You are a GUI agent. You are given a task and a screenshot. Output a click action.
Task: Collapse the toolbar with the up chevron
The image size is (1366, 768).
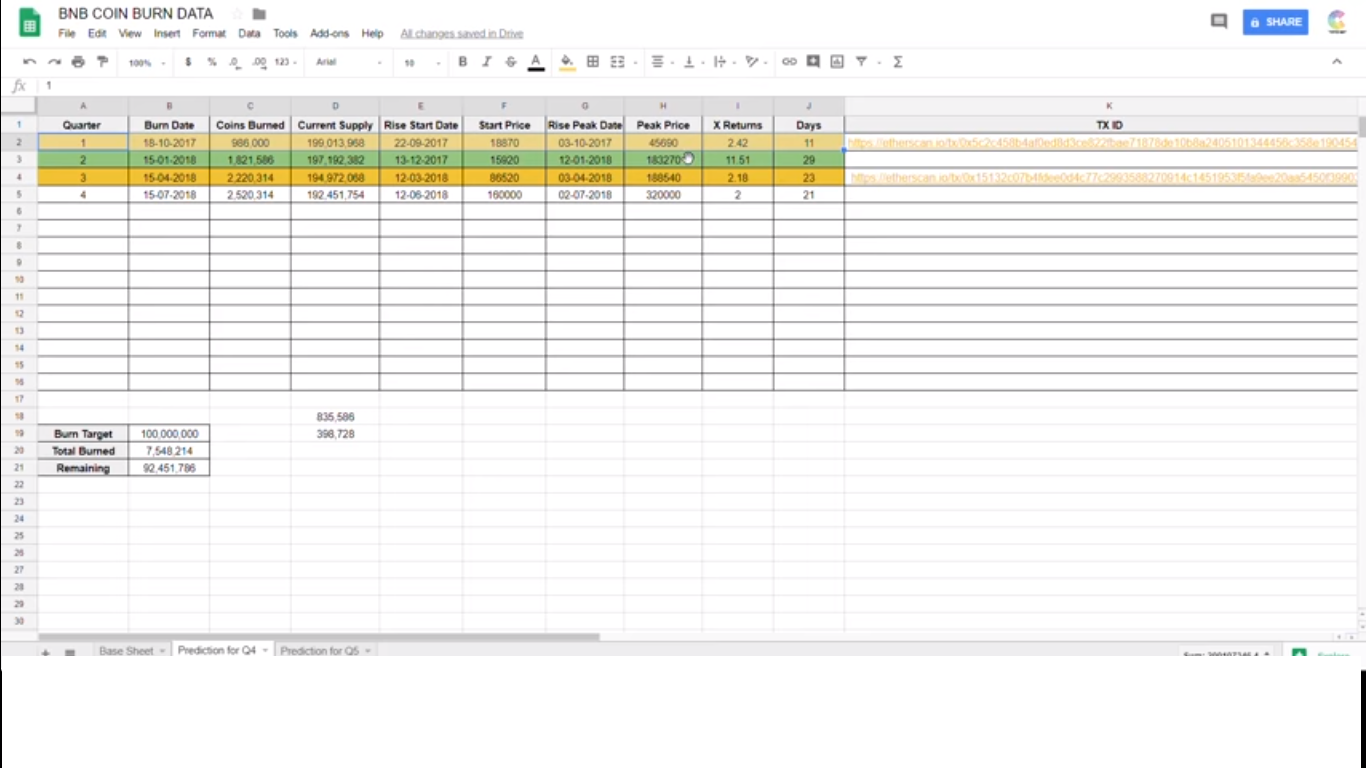click(x=1337, y=62)
